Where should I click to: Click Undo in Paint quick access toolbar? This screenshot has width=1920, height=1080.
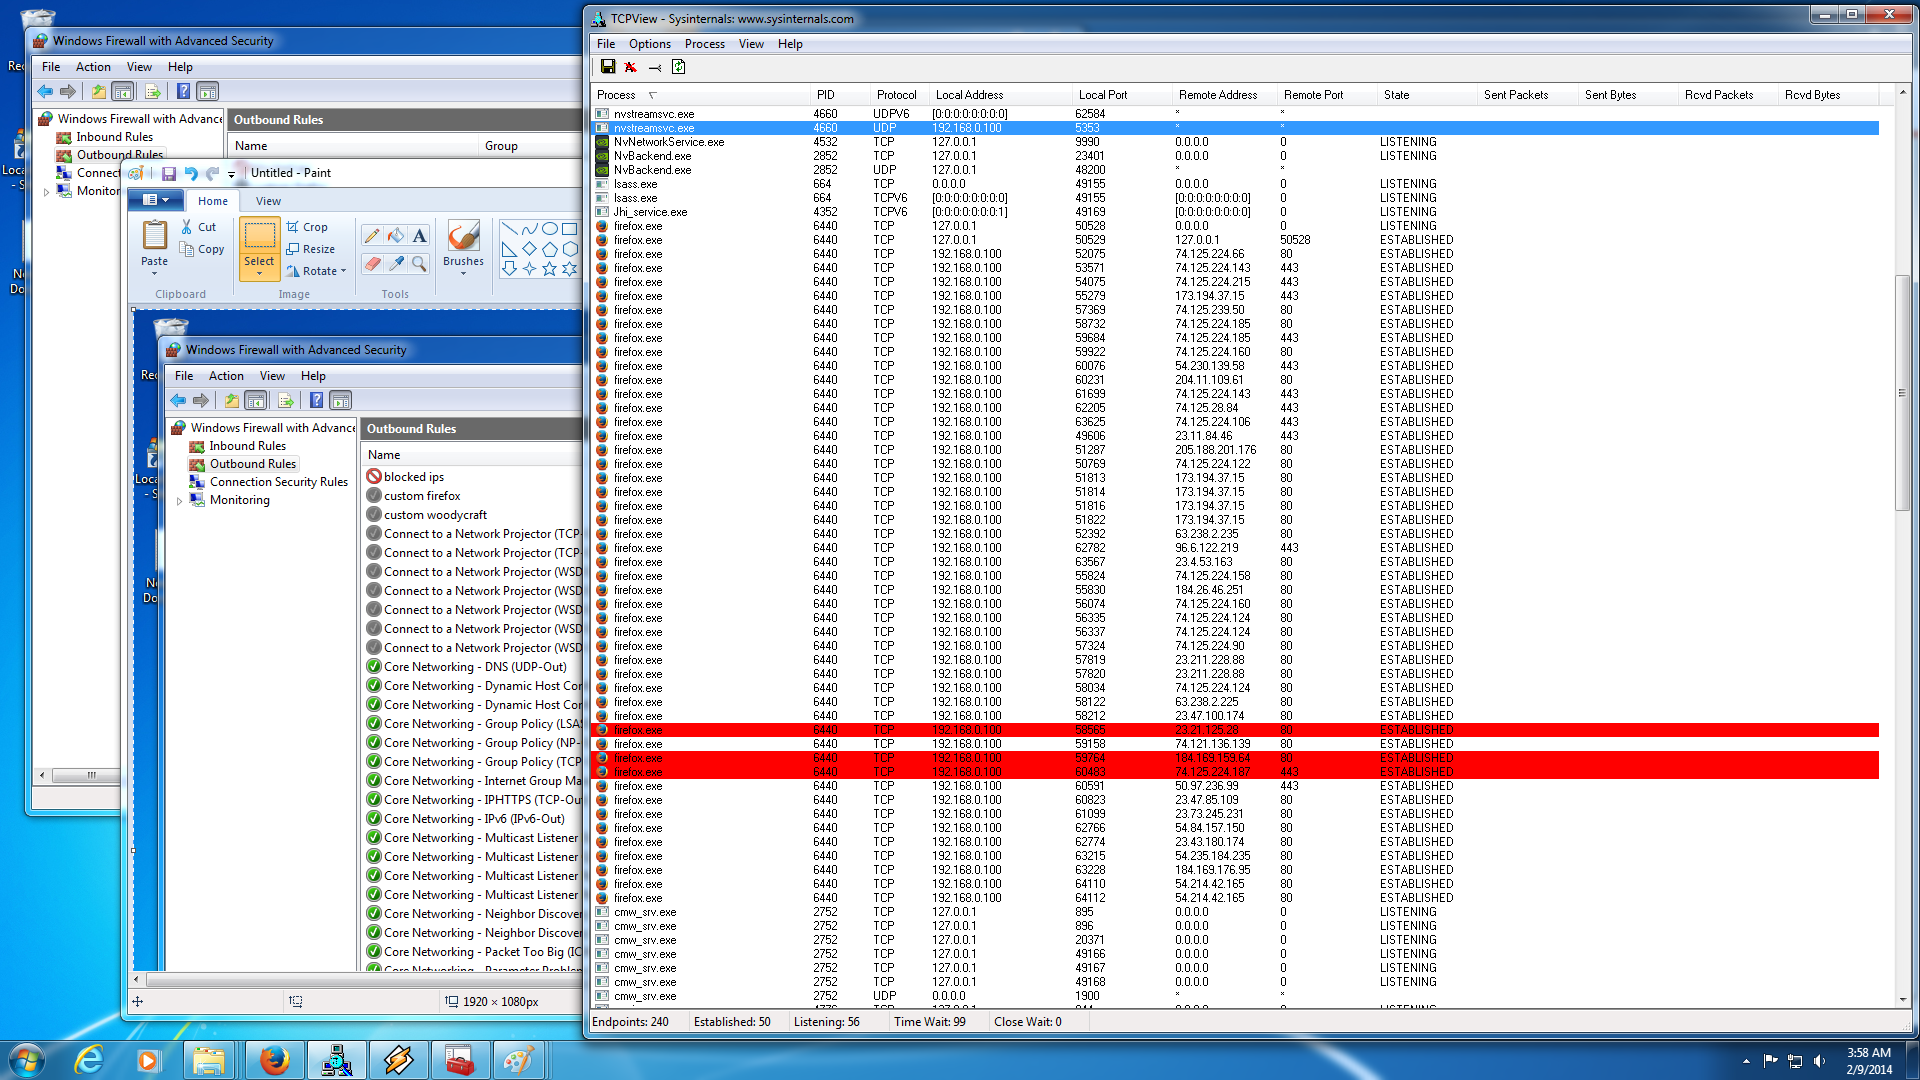point(191,173)
